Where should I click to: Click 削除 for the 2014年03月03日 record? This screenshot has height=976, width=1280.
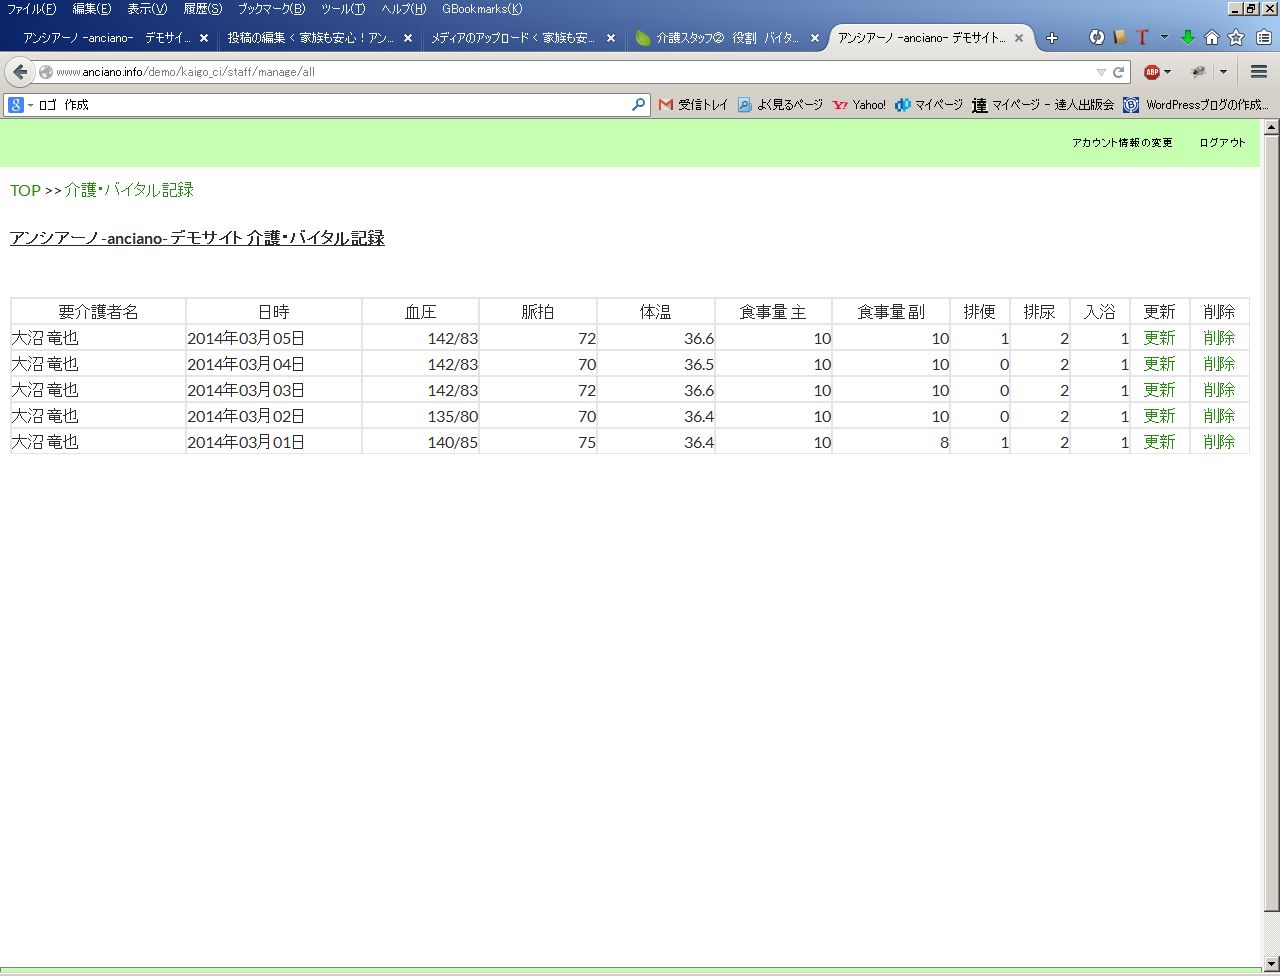point(1219,390)
